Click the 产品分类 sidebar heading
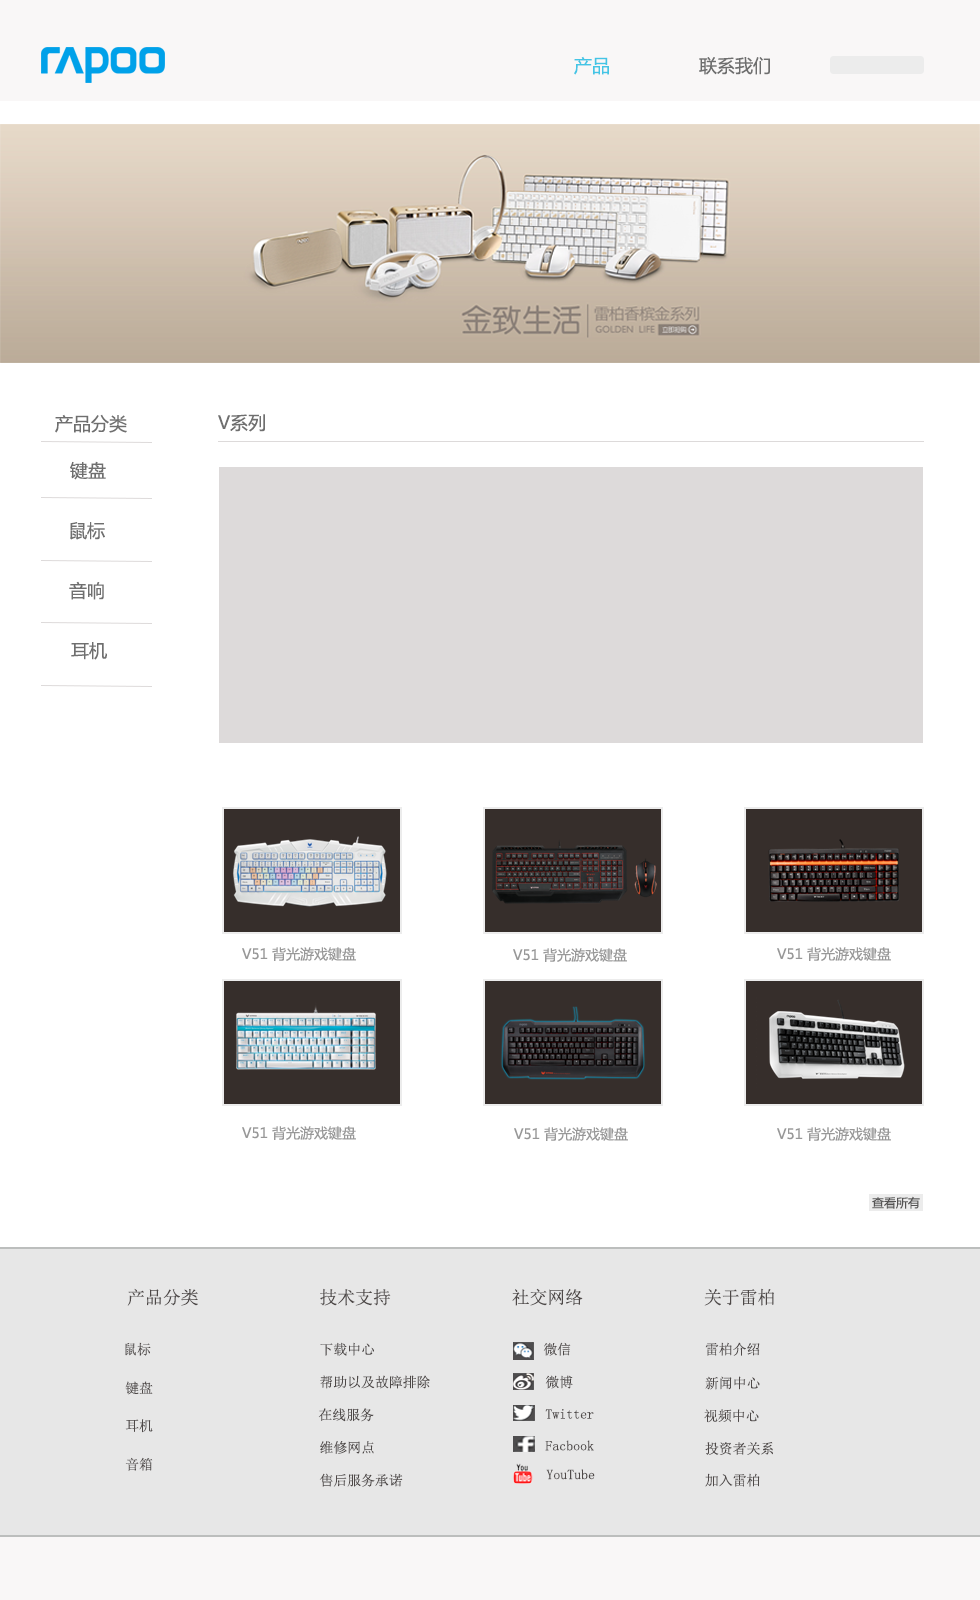Screen dimensions: 980x1600 pyautogui.click(x=91, y=424)
